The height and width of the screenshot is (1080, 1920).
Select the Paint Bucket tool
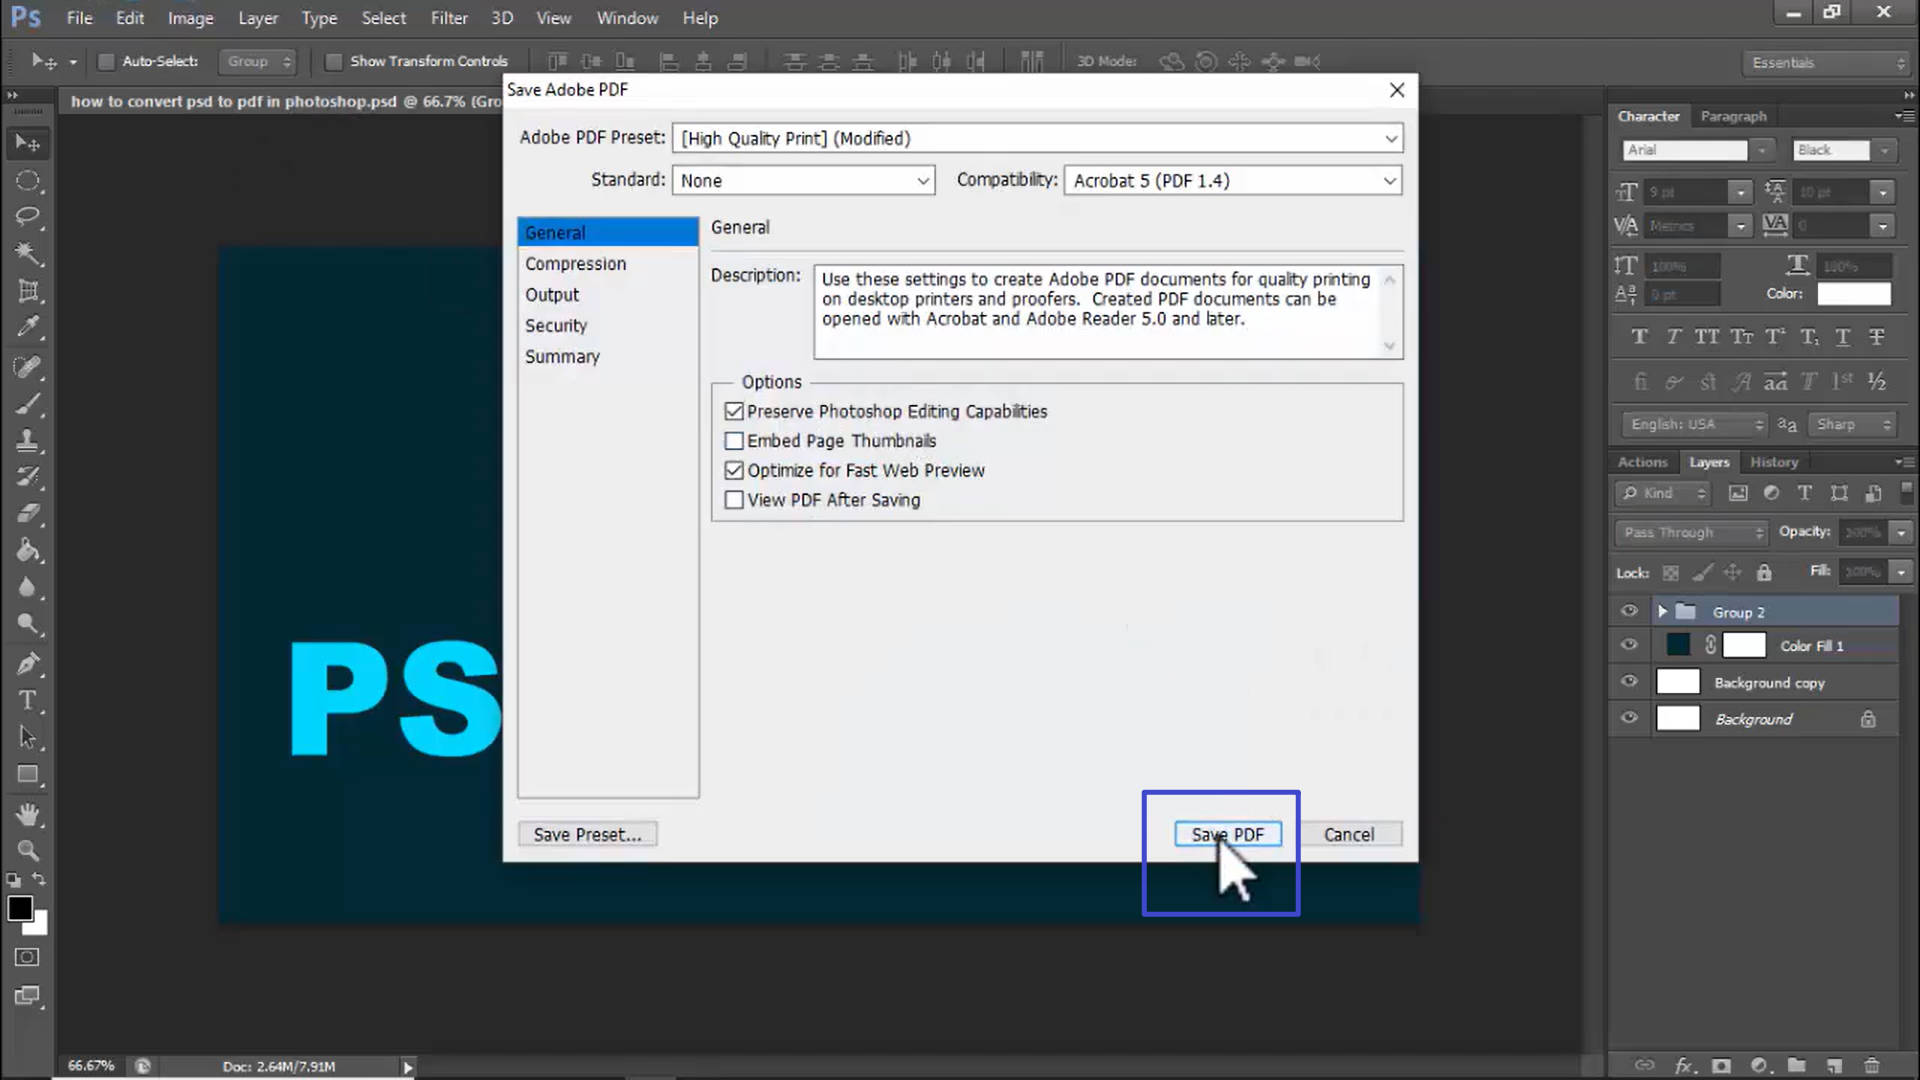point(28,551)
